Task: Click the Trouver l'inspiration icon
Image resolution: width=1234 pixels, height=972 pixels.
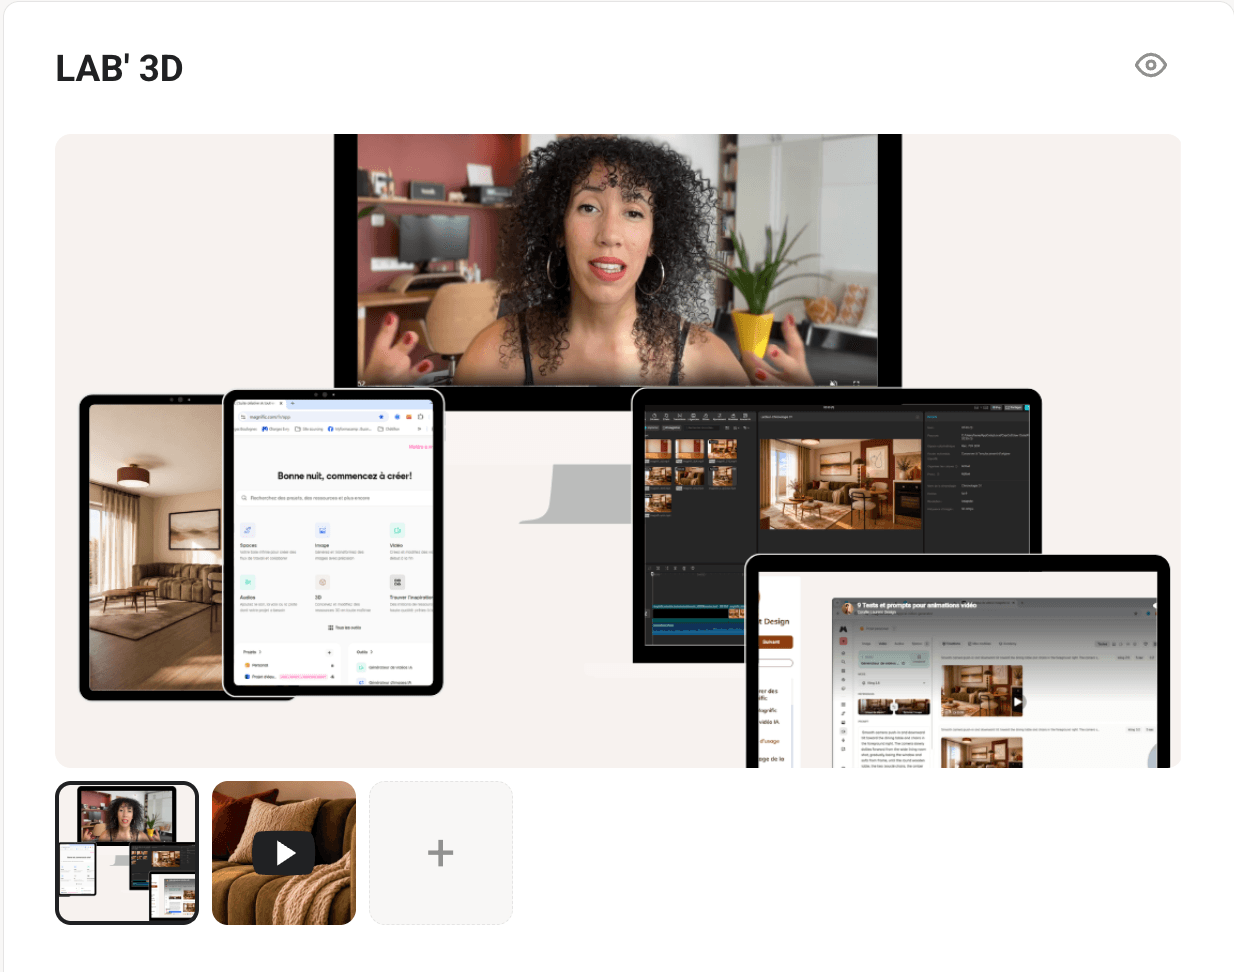Action: (x=397, y=582)
